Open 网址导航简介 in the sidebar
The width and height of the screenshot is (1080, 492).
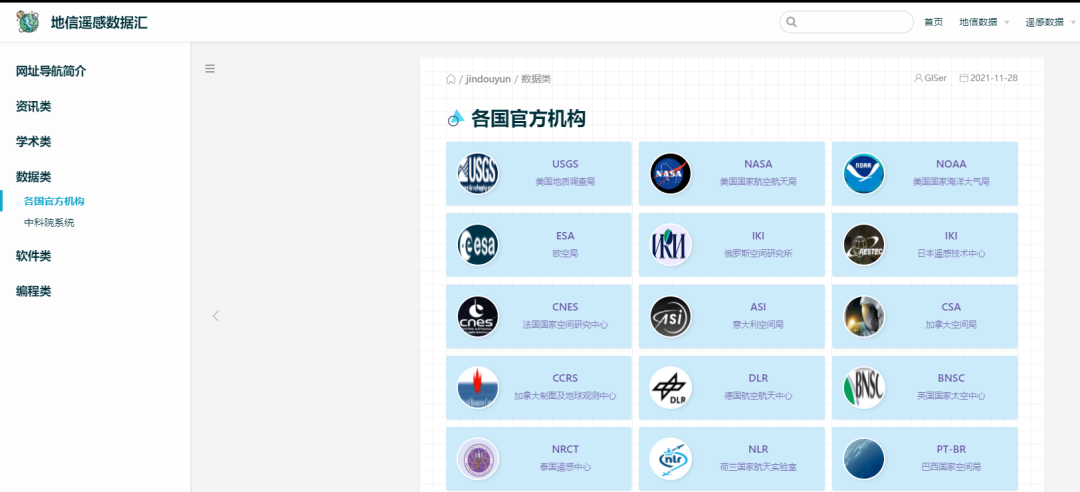pos(51,71)
